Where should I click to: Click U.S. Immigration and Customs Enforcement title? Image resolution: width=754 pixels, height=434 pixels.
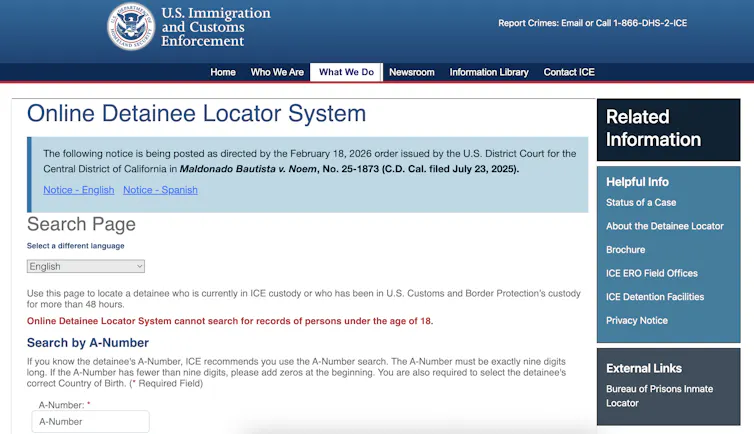pos(215,27)
